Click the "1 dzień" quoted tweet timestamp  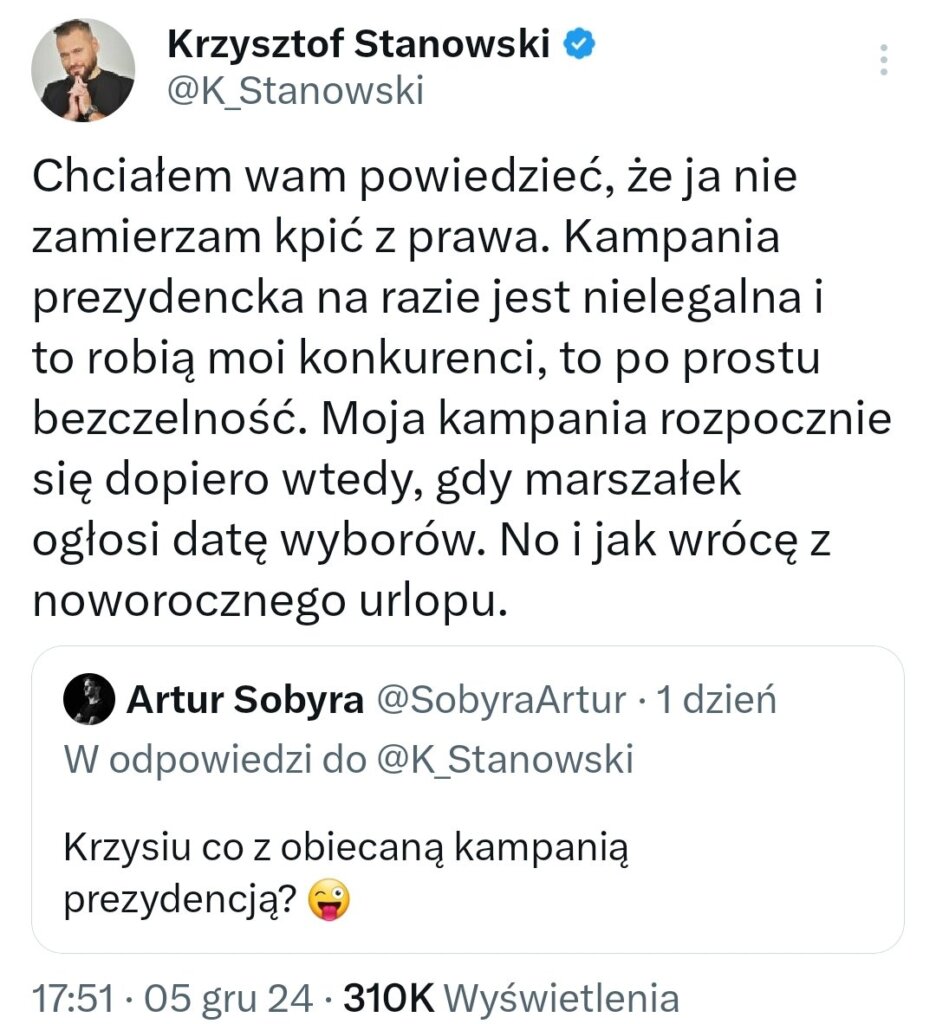716,700
